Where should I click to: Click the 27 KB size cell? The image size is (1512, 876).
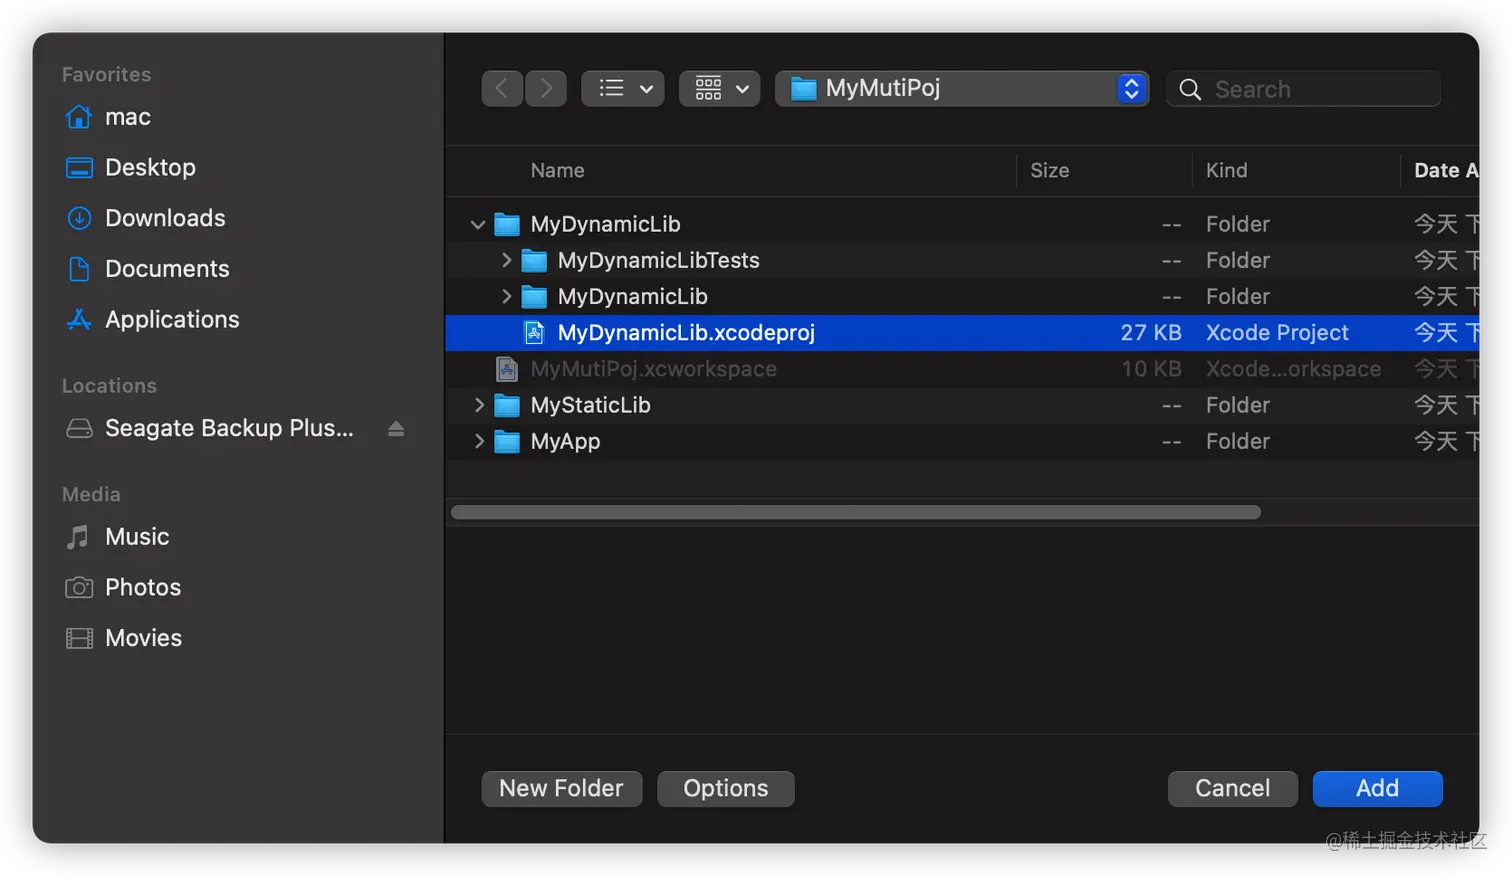click(x=1151, y=333)
